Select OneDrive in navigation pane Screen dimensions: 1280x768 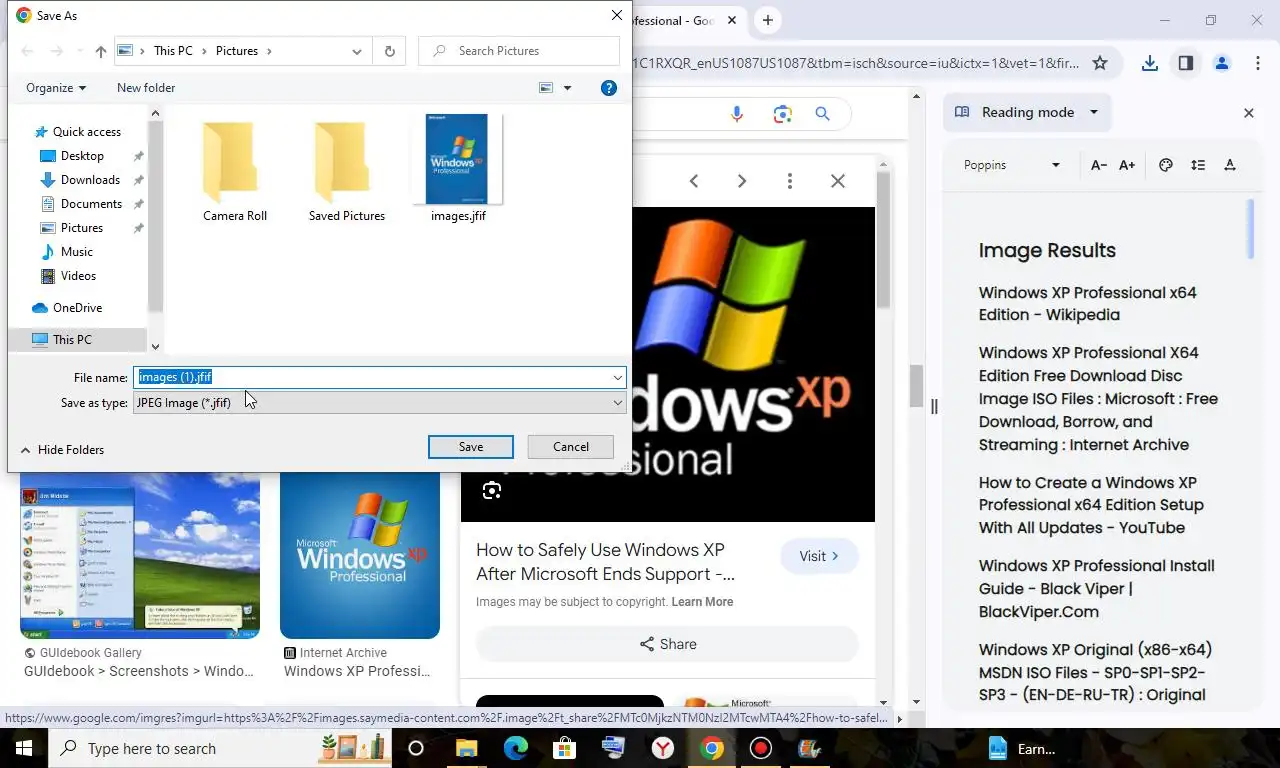pyautogui.click(x=77, y=308)
